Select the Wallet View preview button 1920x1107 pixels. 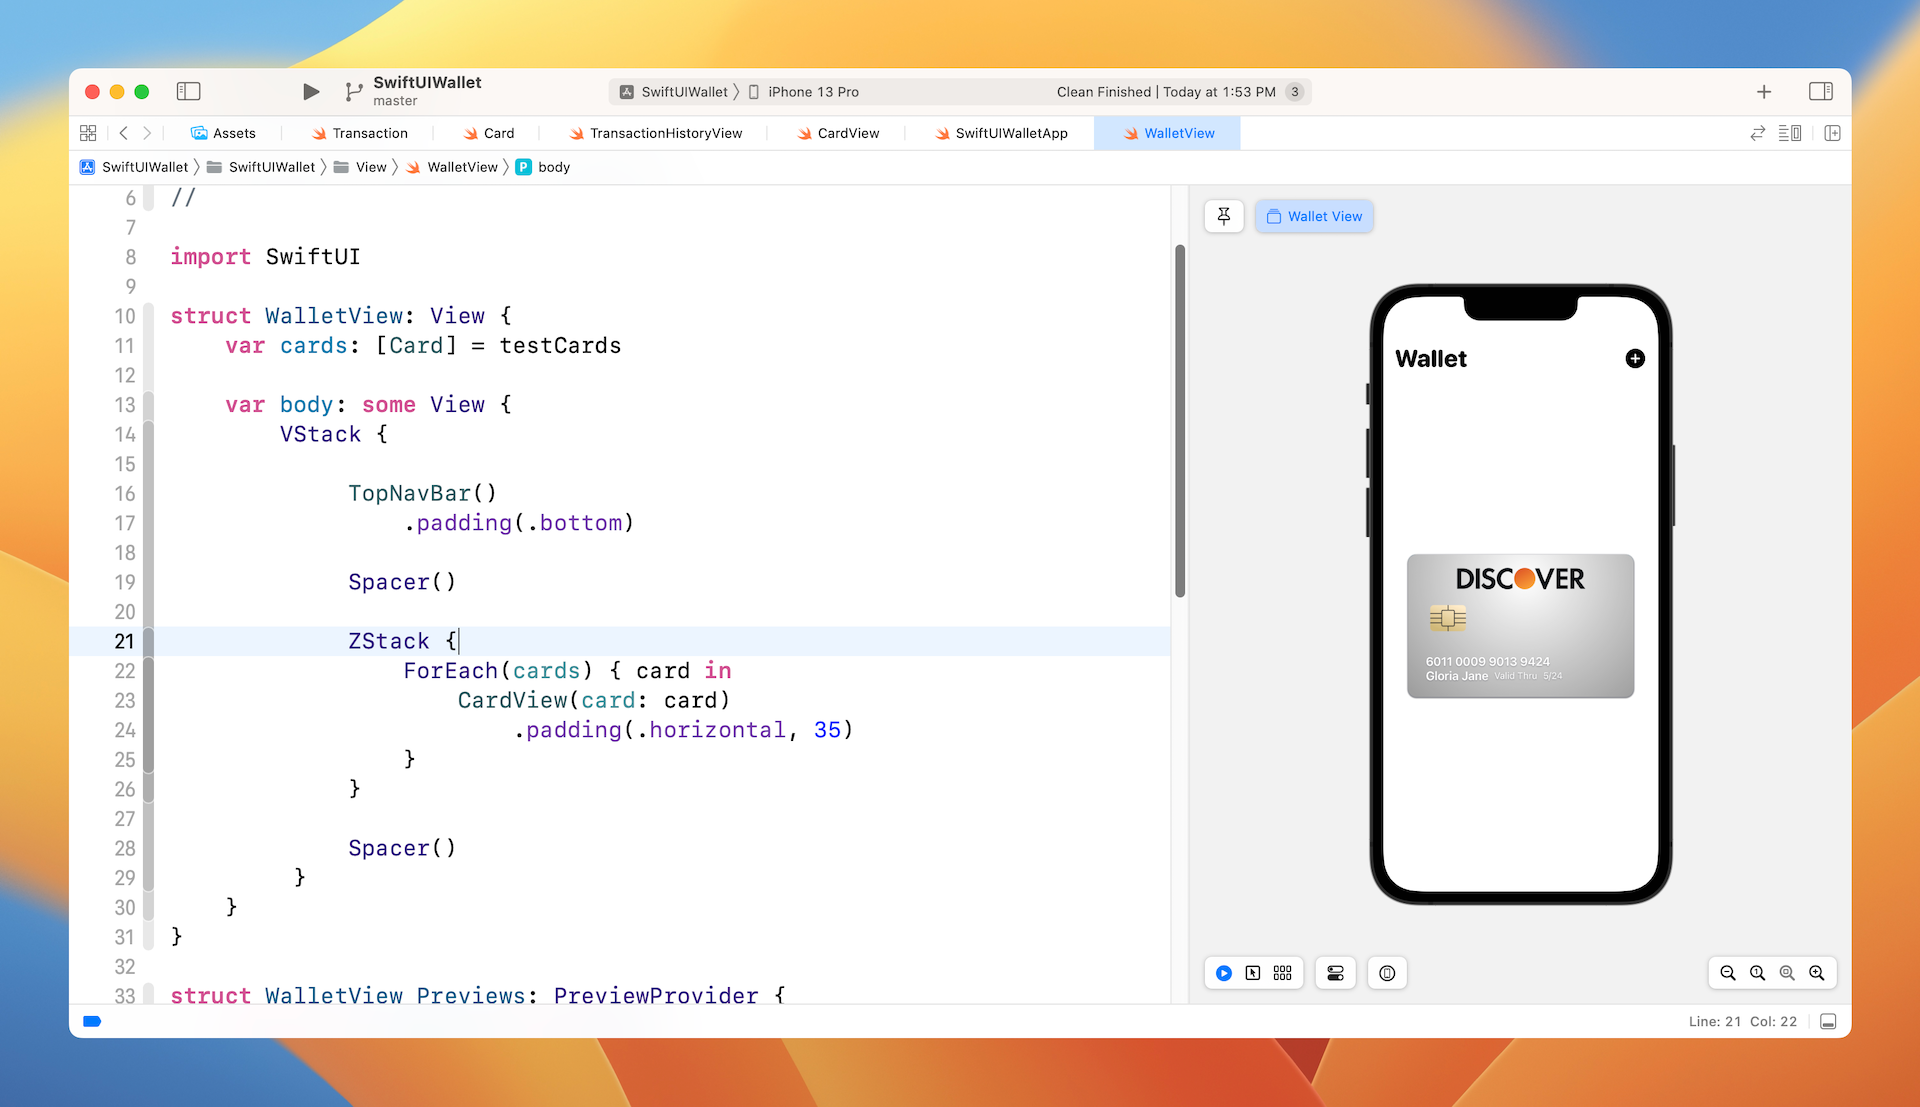(1314, 216)
